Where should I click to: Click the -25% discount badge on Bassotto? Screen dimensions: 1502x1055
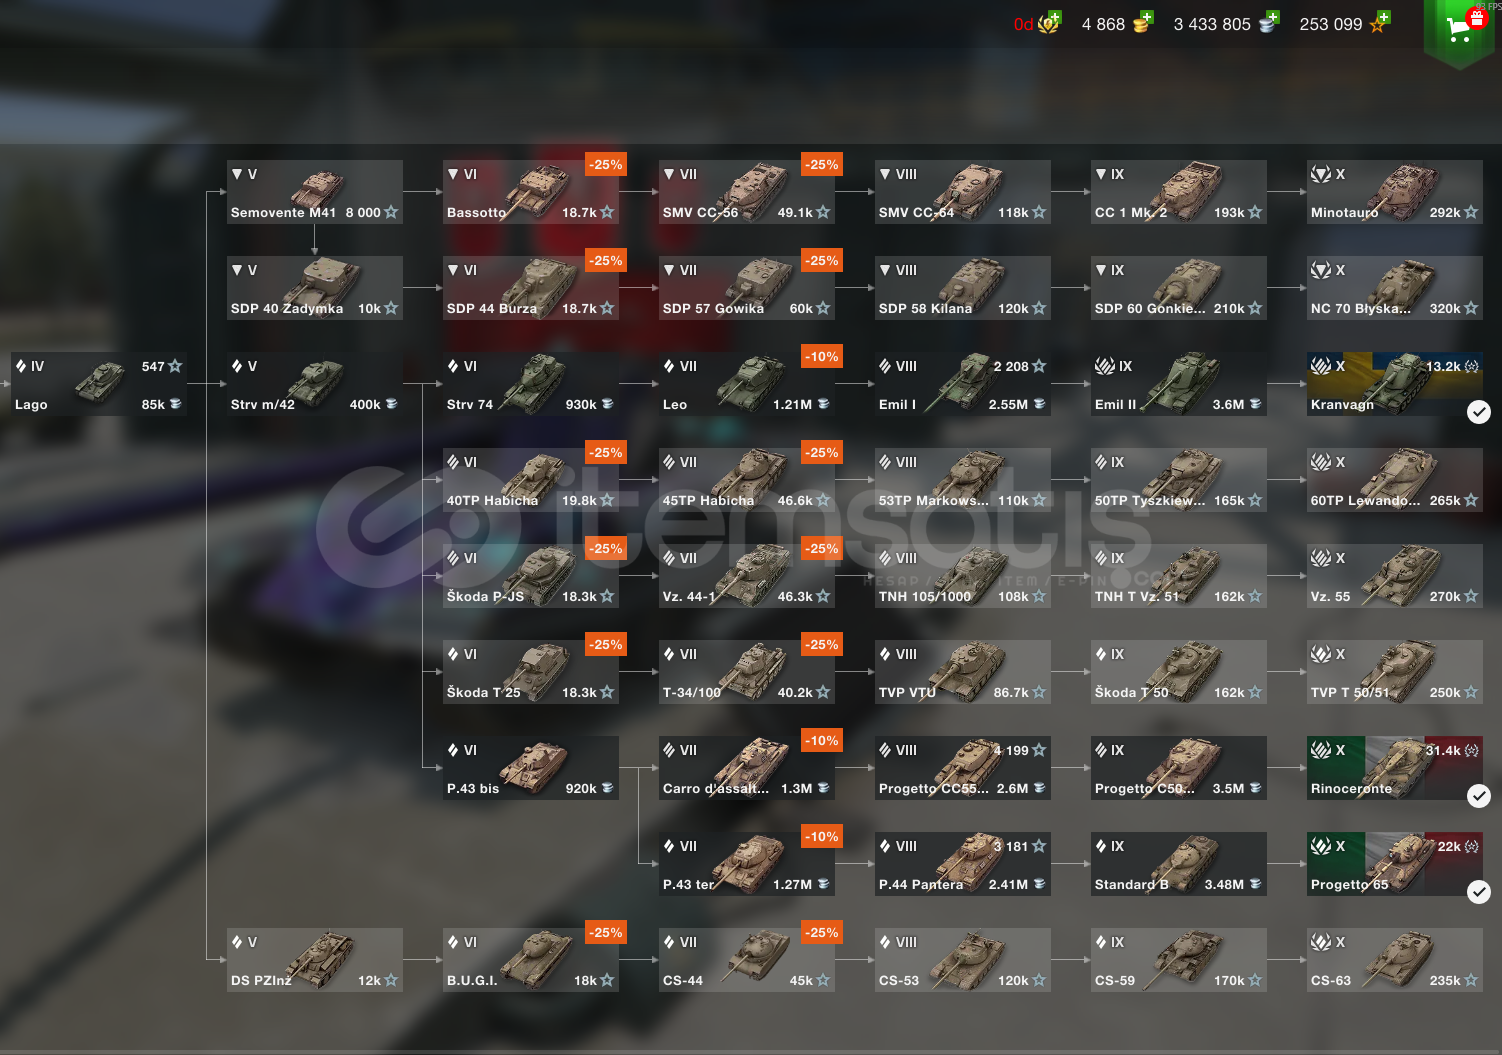pos(606,164)
